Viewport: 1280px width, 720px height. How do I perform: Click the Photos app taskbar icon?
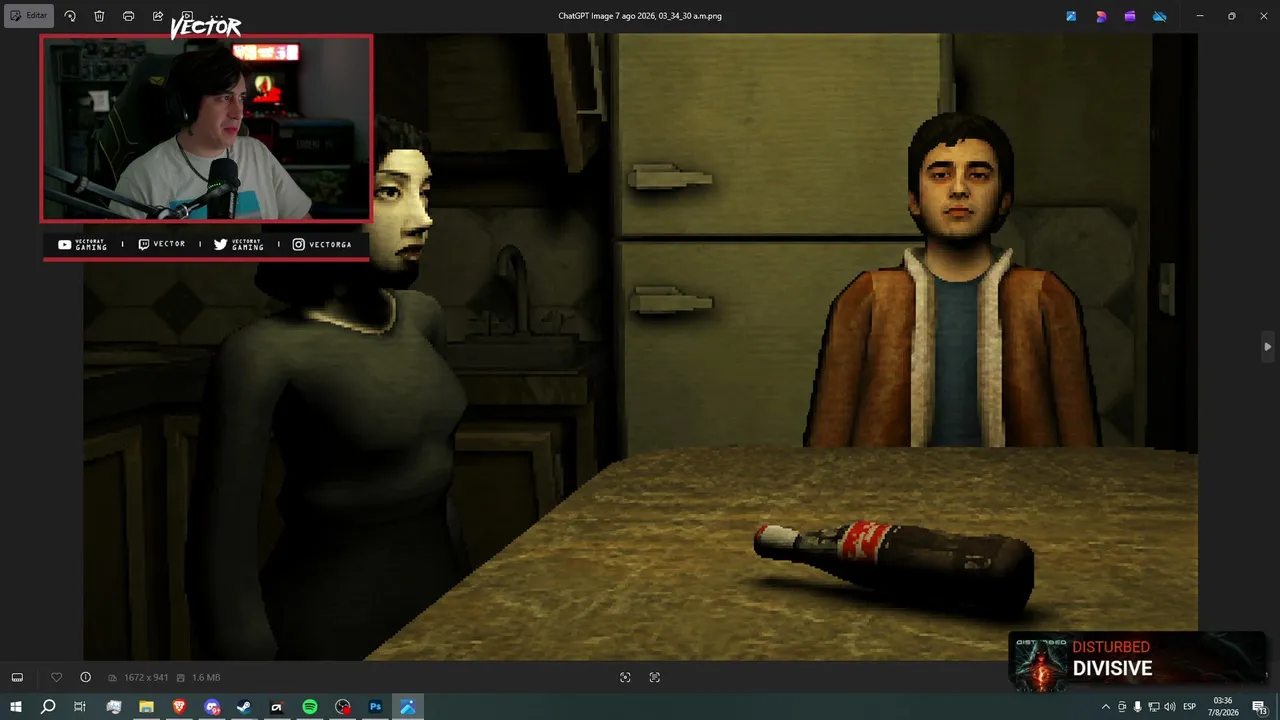tap(408, 707)
